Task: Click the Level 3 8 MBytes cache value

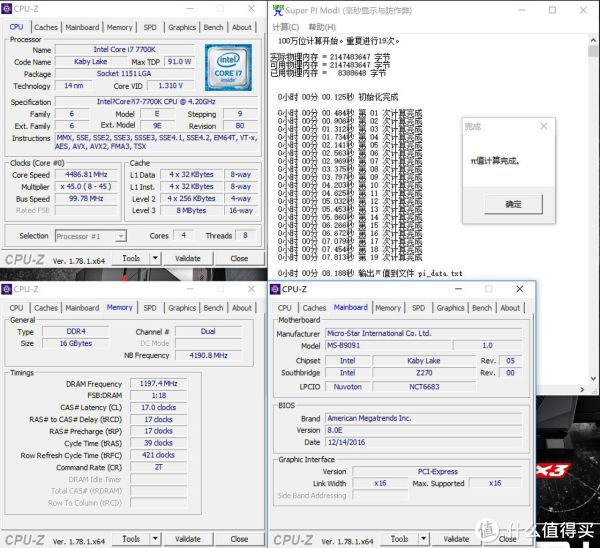Action: coord(191,210)
